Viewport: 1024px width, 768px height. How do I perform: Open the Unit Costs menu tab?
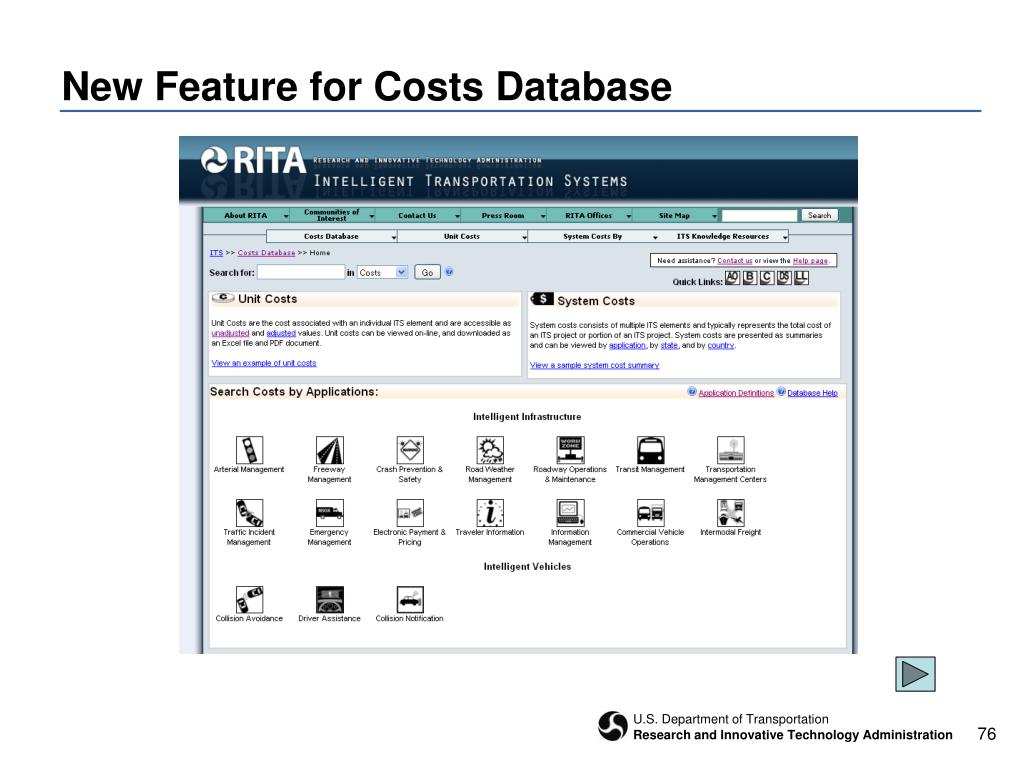462,236
